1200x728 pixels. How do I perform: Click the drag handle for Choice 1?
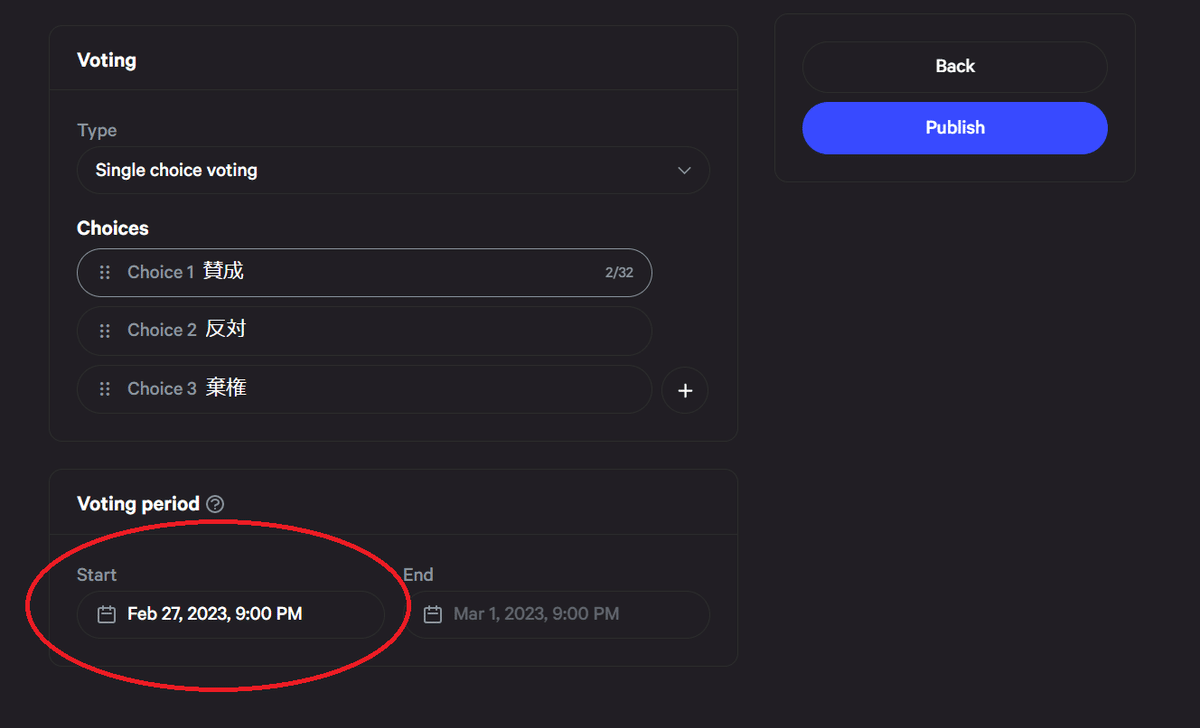(x=105, y=272)
